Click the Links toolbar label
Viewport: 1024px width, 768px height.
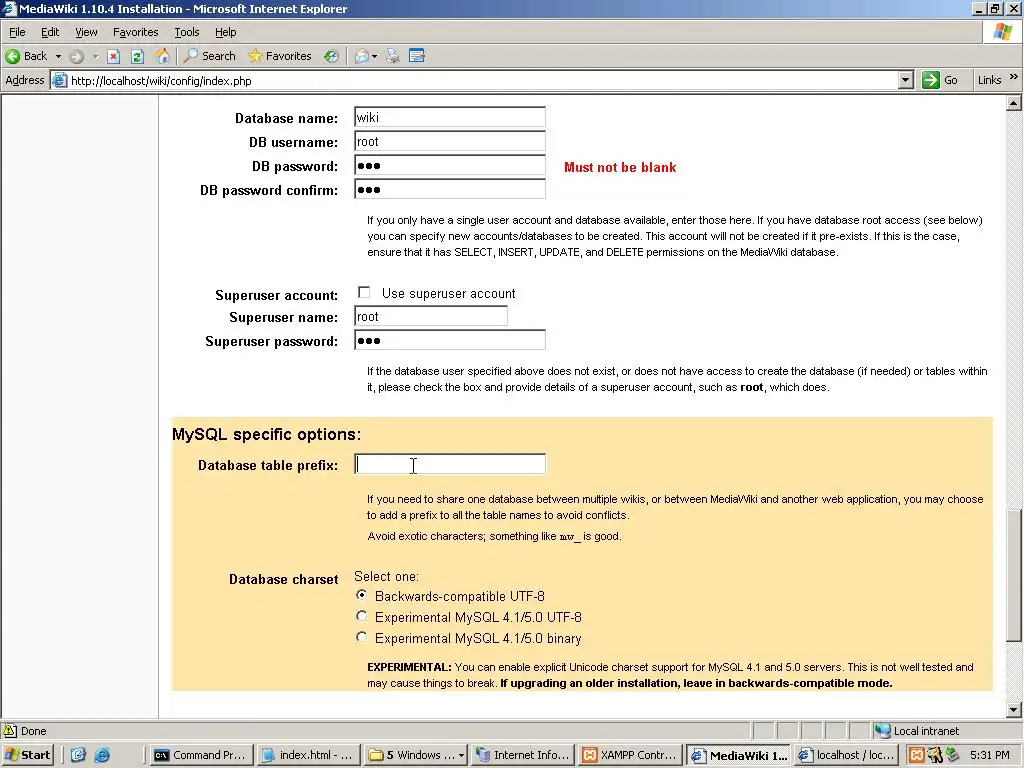(x=989, y=80)
